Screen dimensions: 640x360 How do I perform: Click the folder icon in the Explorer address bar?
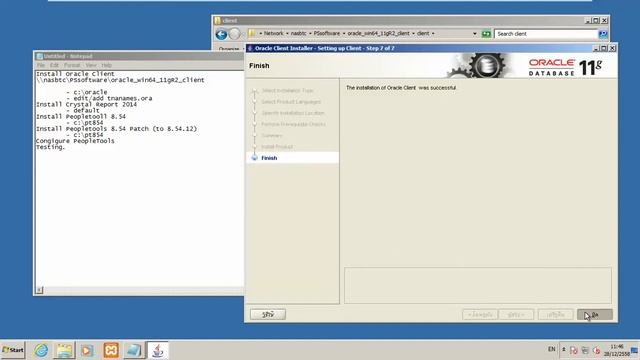(252, 33)
